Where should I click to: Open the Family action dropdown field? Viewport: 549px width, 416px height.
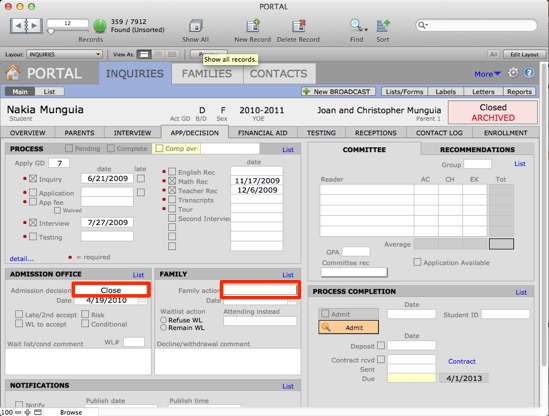tap(260, 290)
